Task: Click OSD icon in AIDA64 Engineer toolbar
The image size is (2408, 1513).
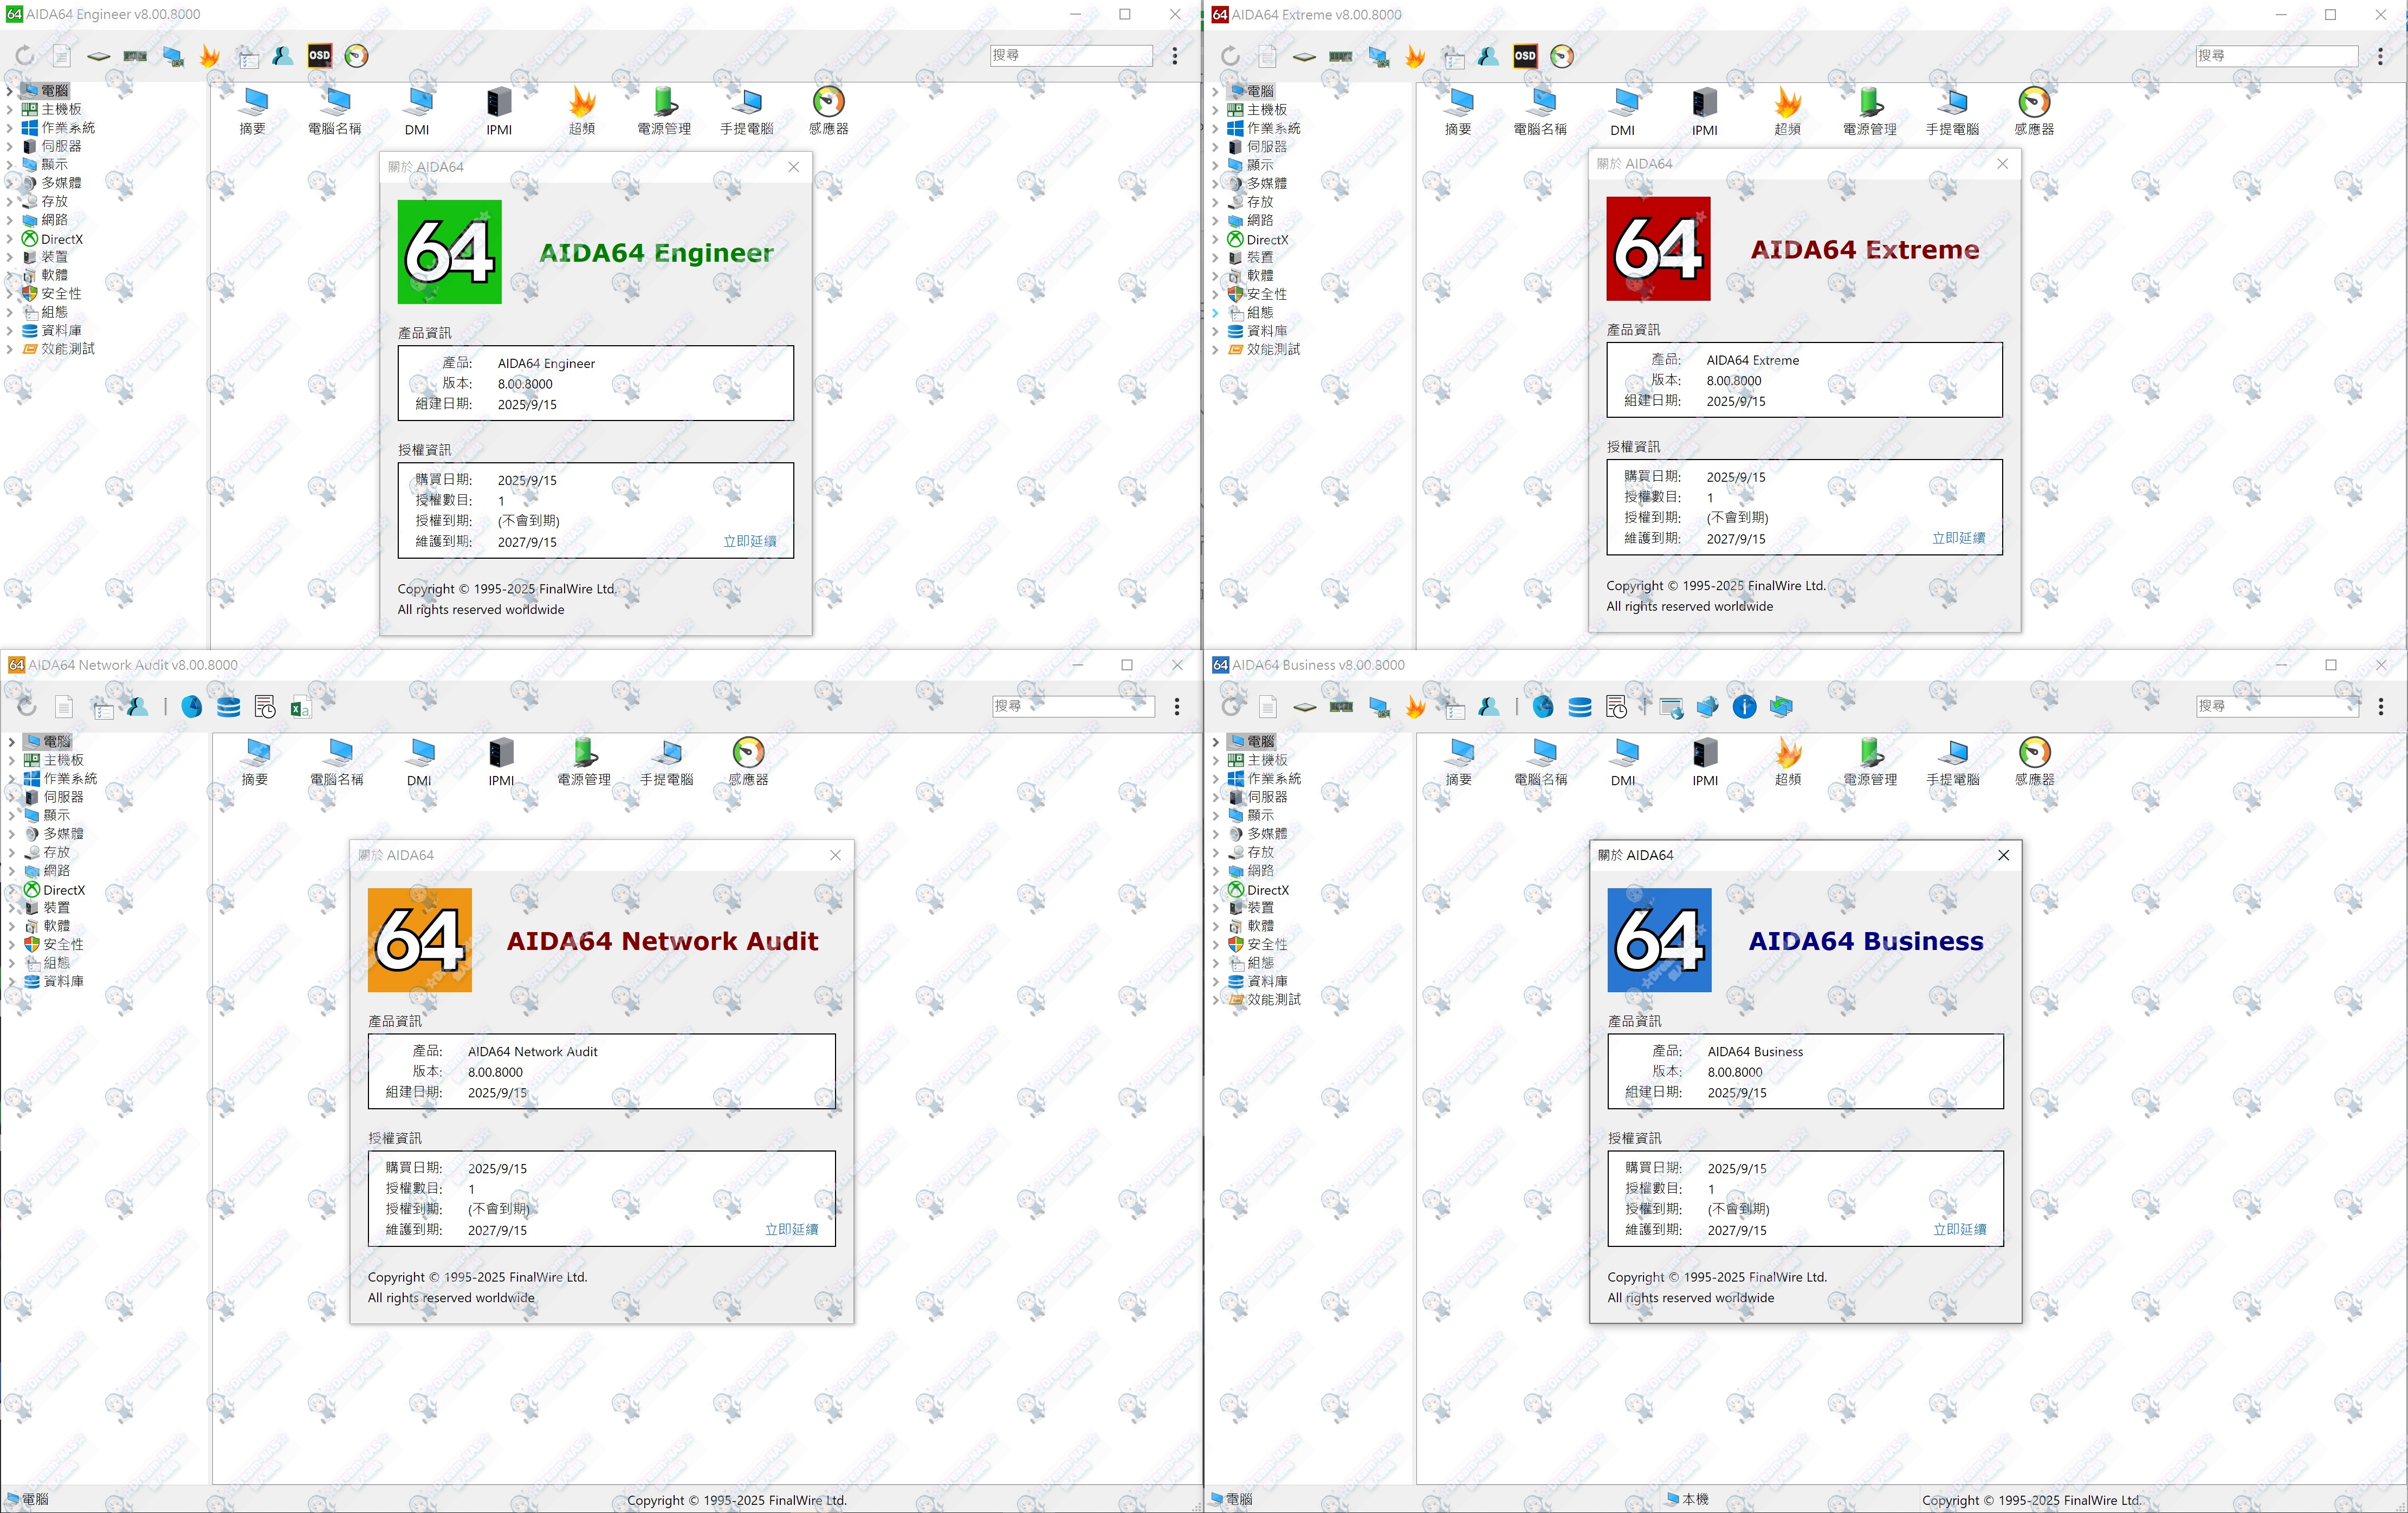Action: click(x=319, y=56)
